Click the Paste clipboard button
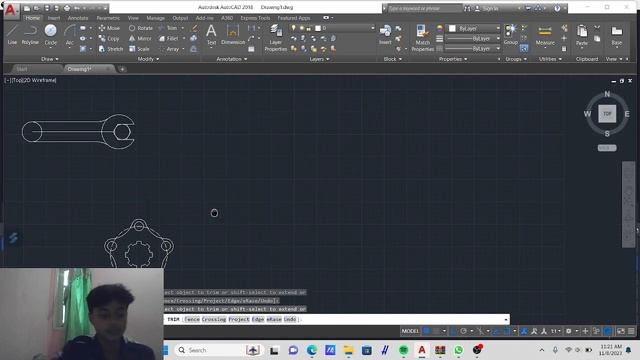Image resolution: width=640 pixels, height=360 pixels. tap(582, 35)
